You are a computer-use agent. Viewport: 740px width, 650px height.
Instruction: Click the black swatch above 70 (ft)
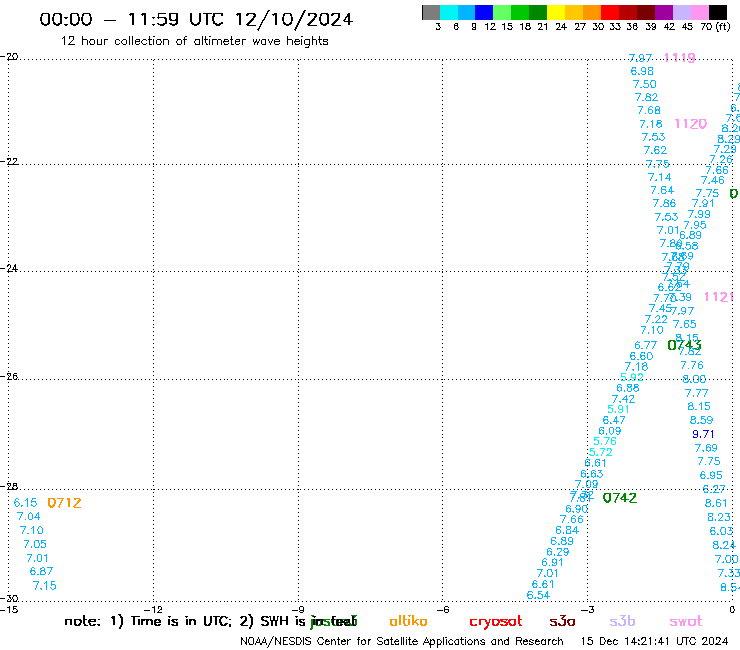(x=718, y=12)
